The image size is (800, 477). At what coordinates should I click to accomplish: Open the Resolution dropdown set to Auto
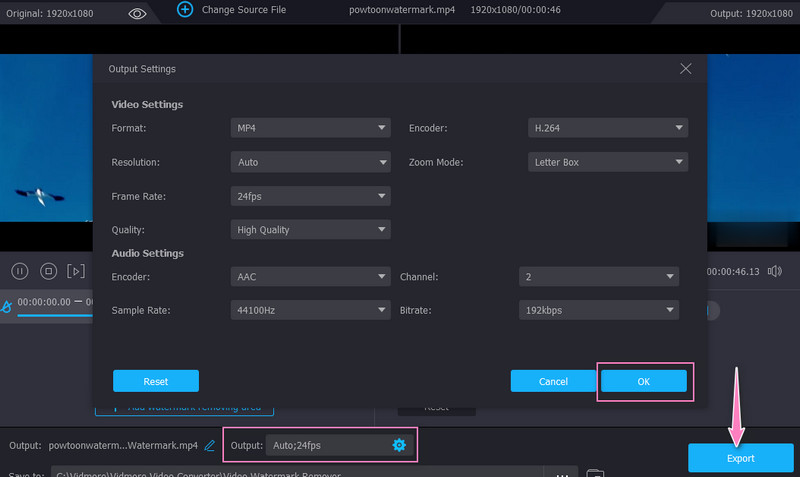(x=310, y=162)
